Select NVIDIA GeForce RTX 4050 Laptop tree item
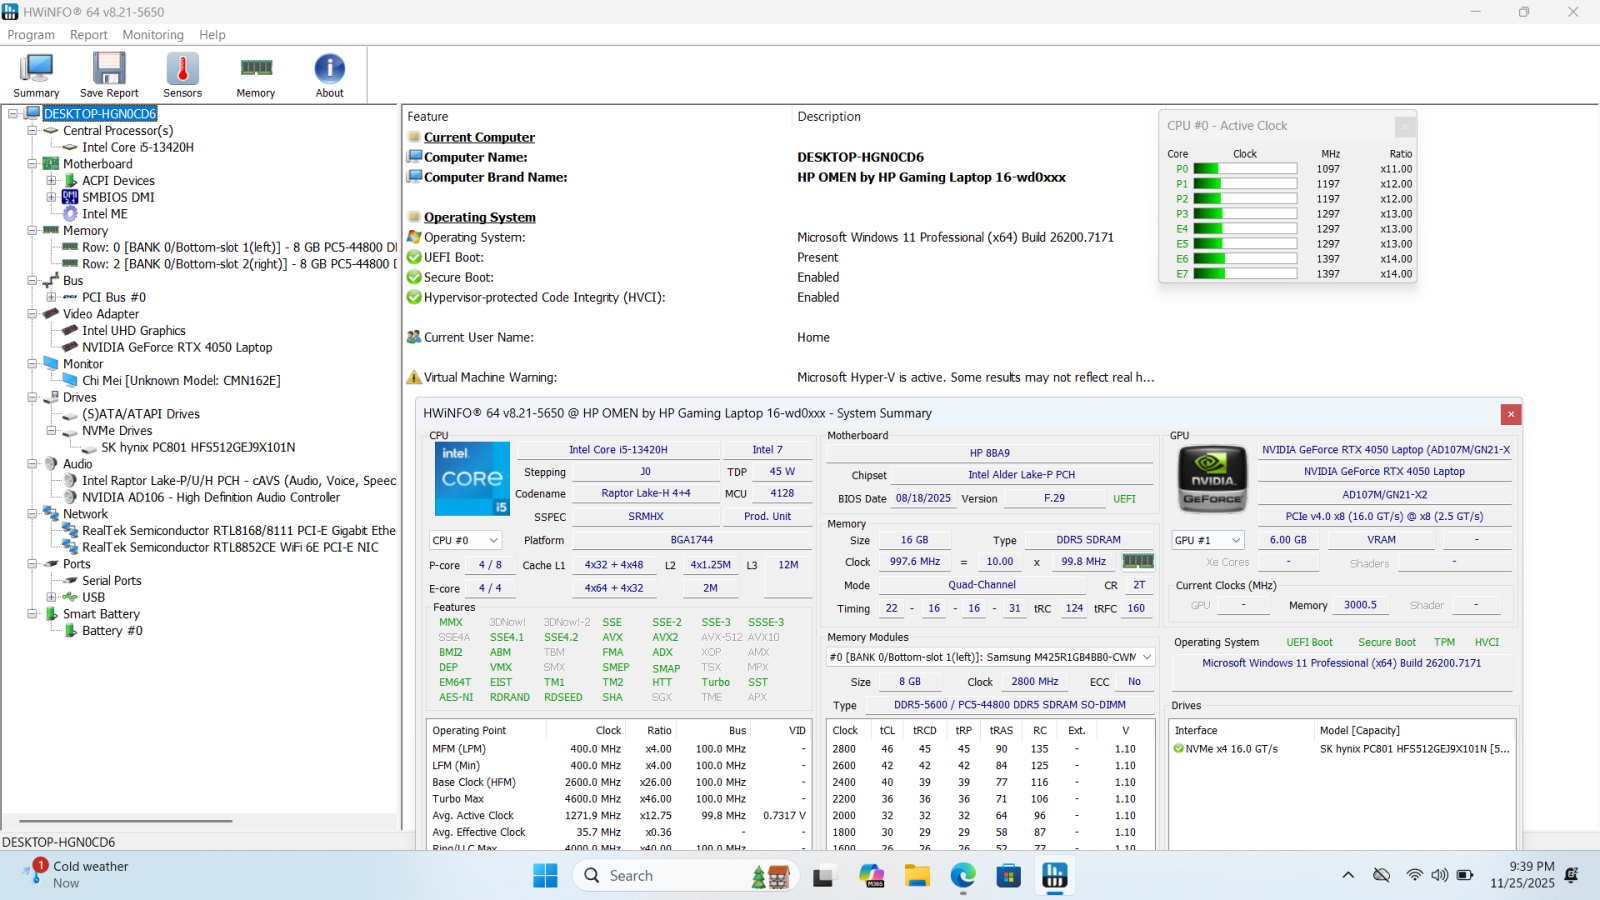Viewport: 1600px width, 900px height. click(177, 348)
